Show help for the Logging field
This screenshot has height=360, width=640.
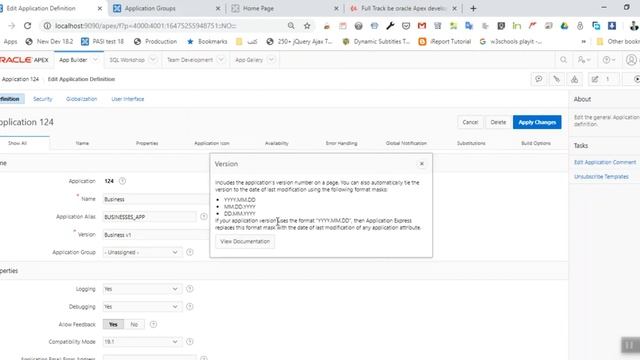click(190, 289)
